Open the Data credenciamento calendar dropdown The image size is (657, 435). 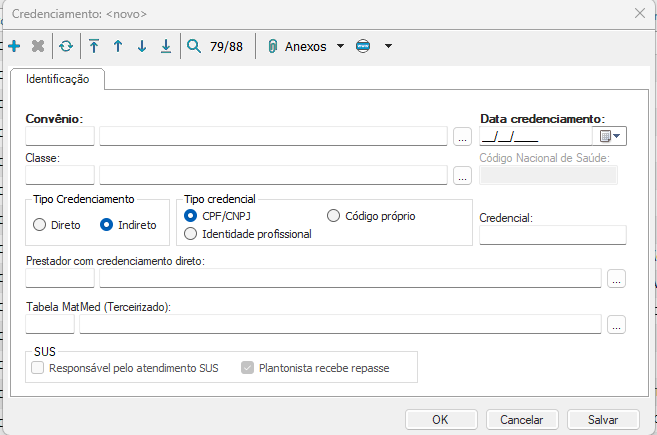click(609, 136)
